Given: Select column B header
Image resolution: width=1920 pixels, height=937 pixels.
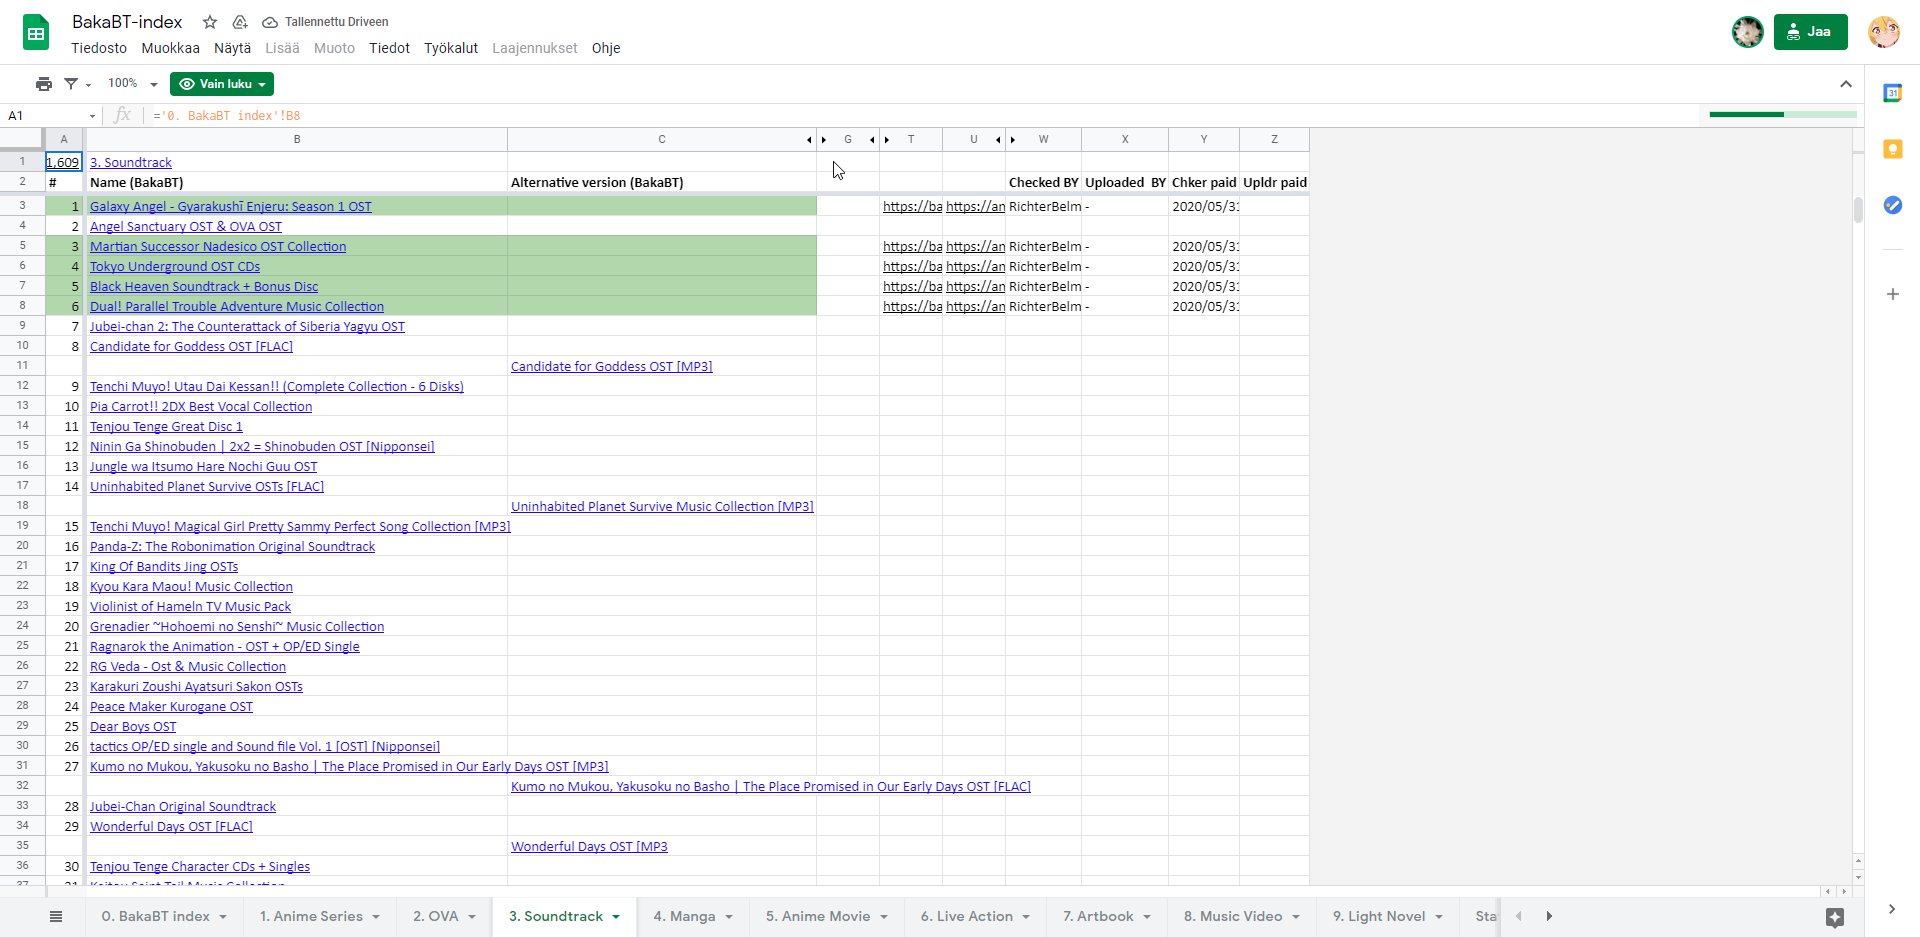Looking at the screenshot, I should coord(297,140).
